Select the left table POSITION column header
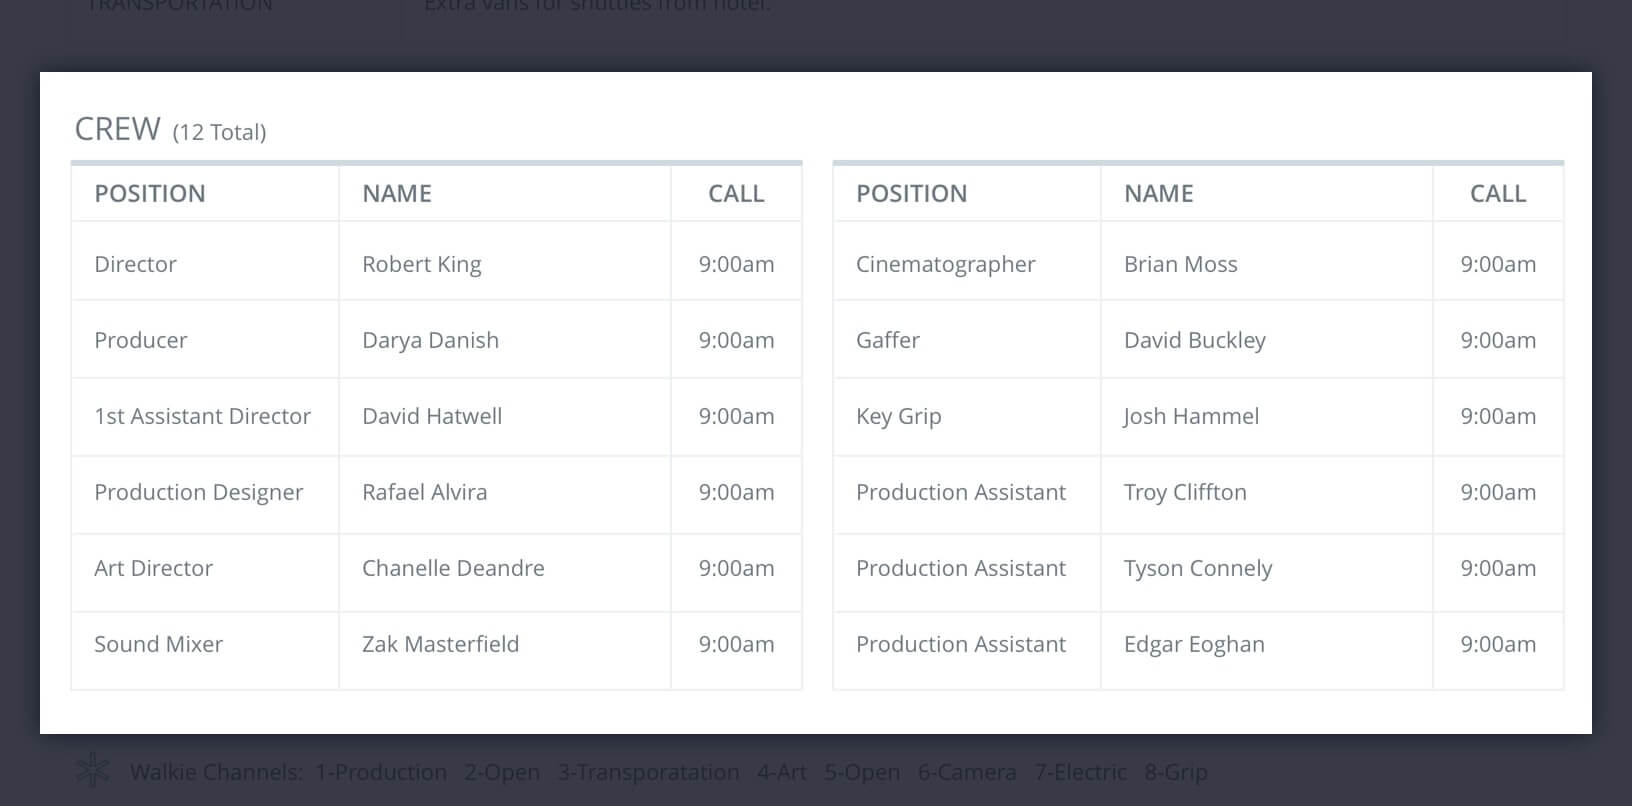 tap(150, 194)
